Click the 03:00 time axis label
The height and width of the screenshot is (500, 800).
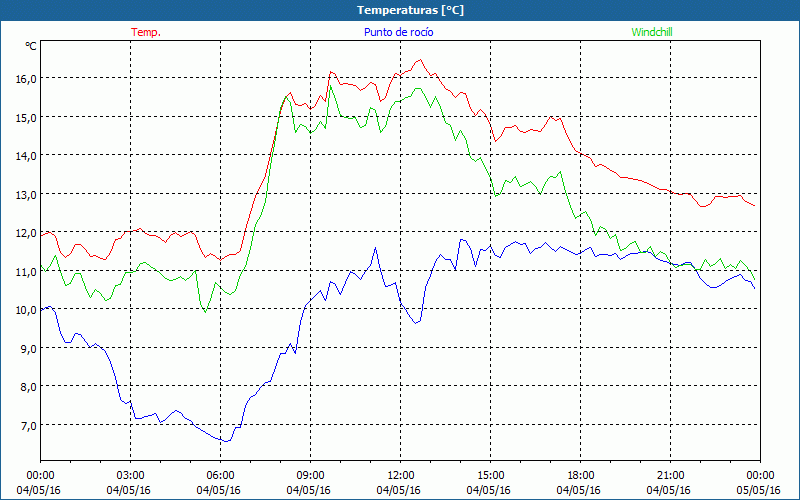(130, 476)
